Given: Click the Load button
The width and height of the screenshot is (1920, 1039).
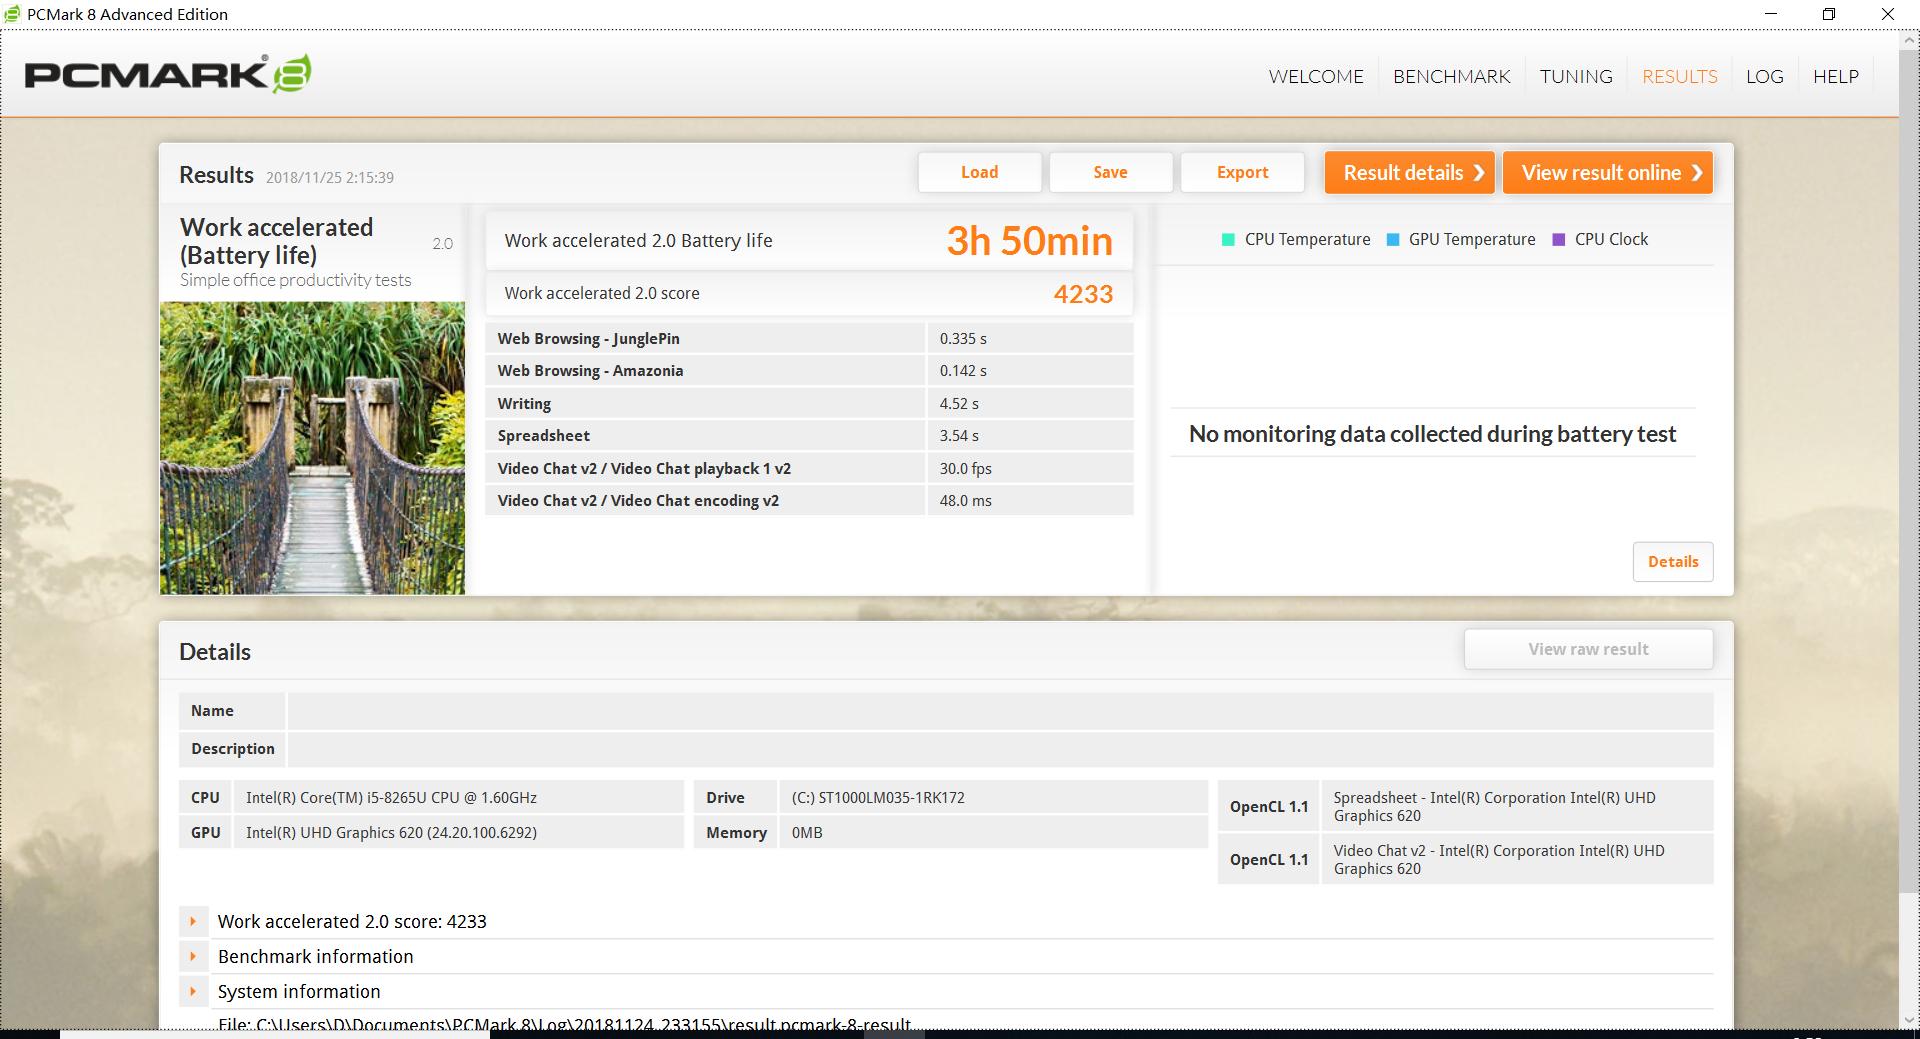Looking at the screenshot, I should tap(980, 172).
